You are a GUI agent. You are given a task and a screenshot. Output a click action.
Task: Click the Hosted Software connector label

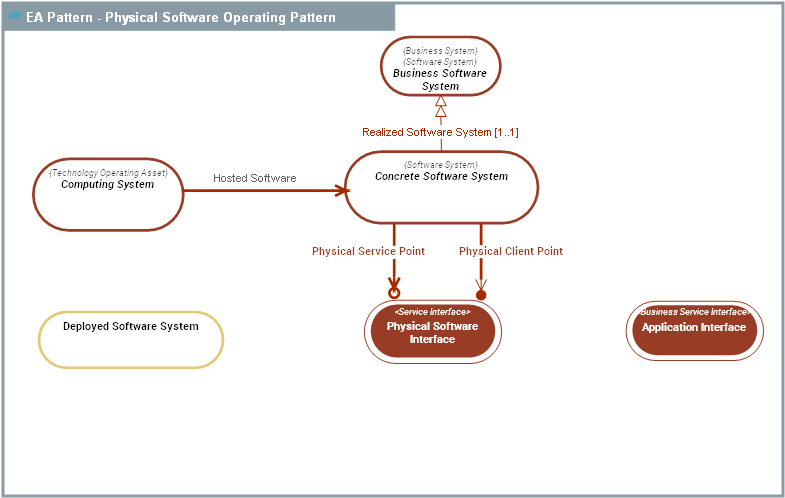(254, 178)
